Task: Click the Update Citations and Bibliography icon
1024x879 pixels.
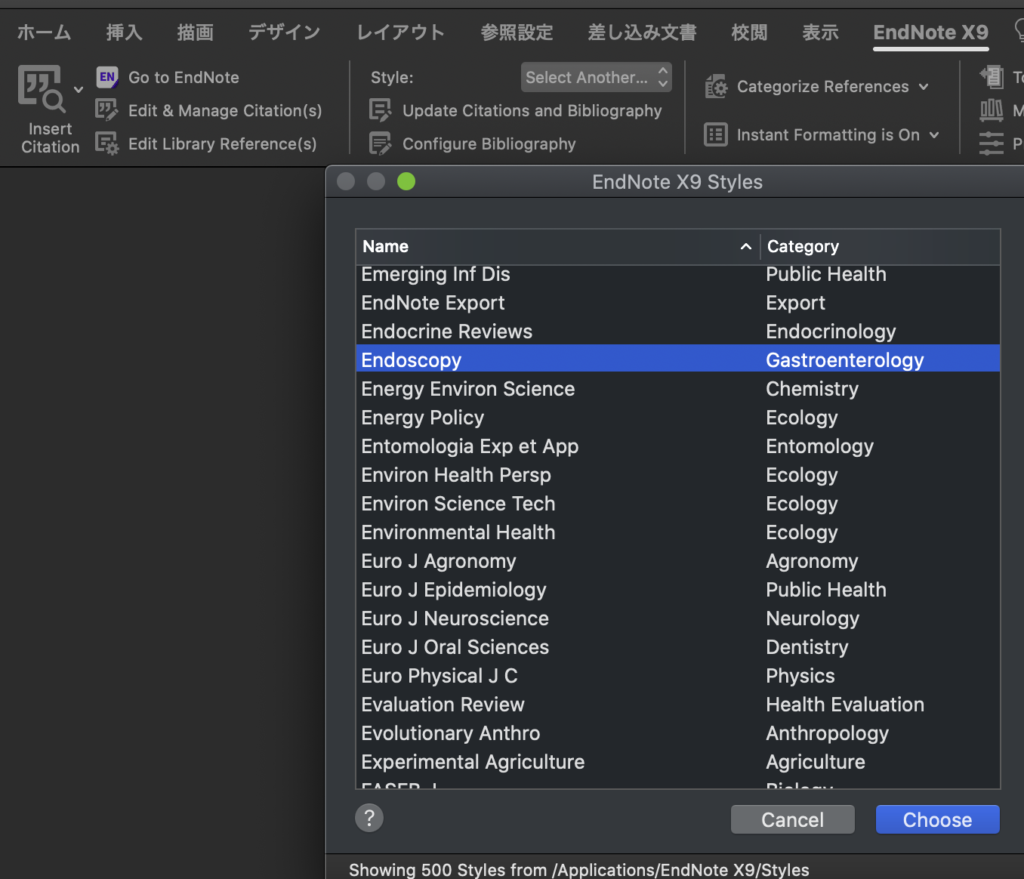Action: [x=380, y=110]
